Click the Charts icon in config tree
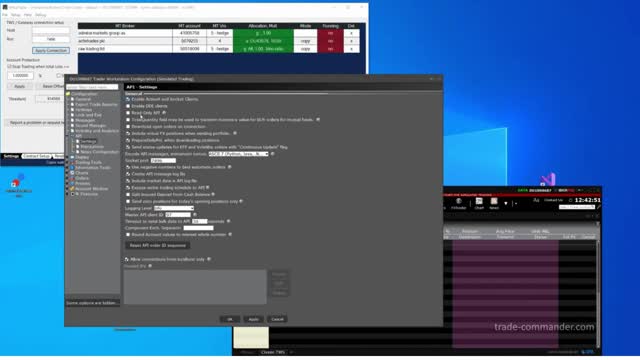640x360 pixels. click(x=72, y=173)
